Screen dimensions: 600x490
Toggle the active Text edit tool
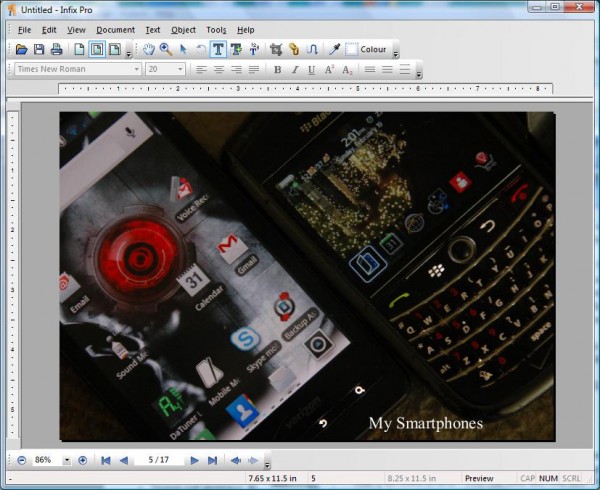point(218,49)
